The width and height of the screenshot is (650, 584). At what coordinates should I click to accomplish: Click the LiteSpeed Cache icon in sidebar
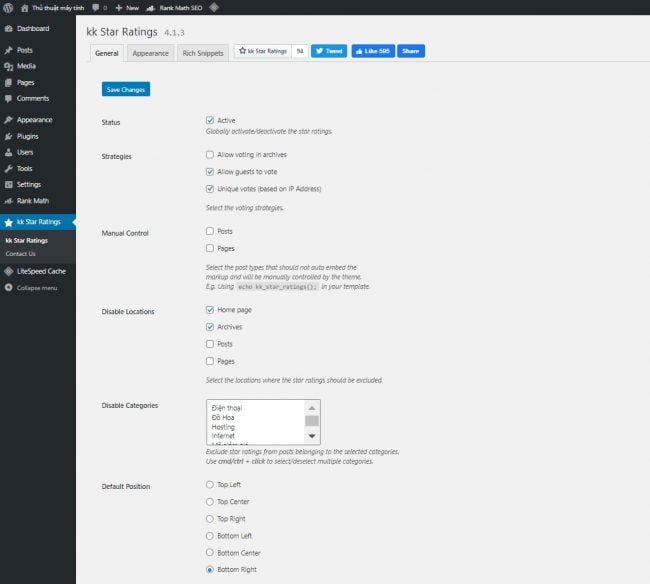point(8,271)
